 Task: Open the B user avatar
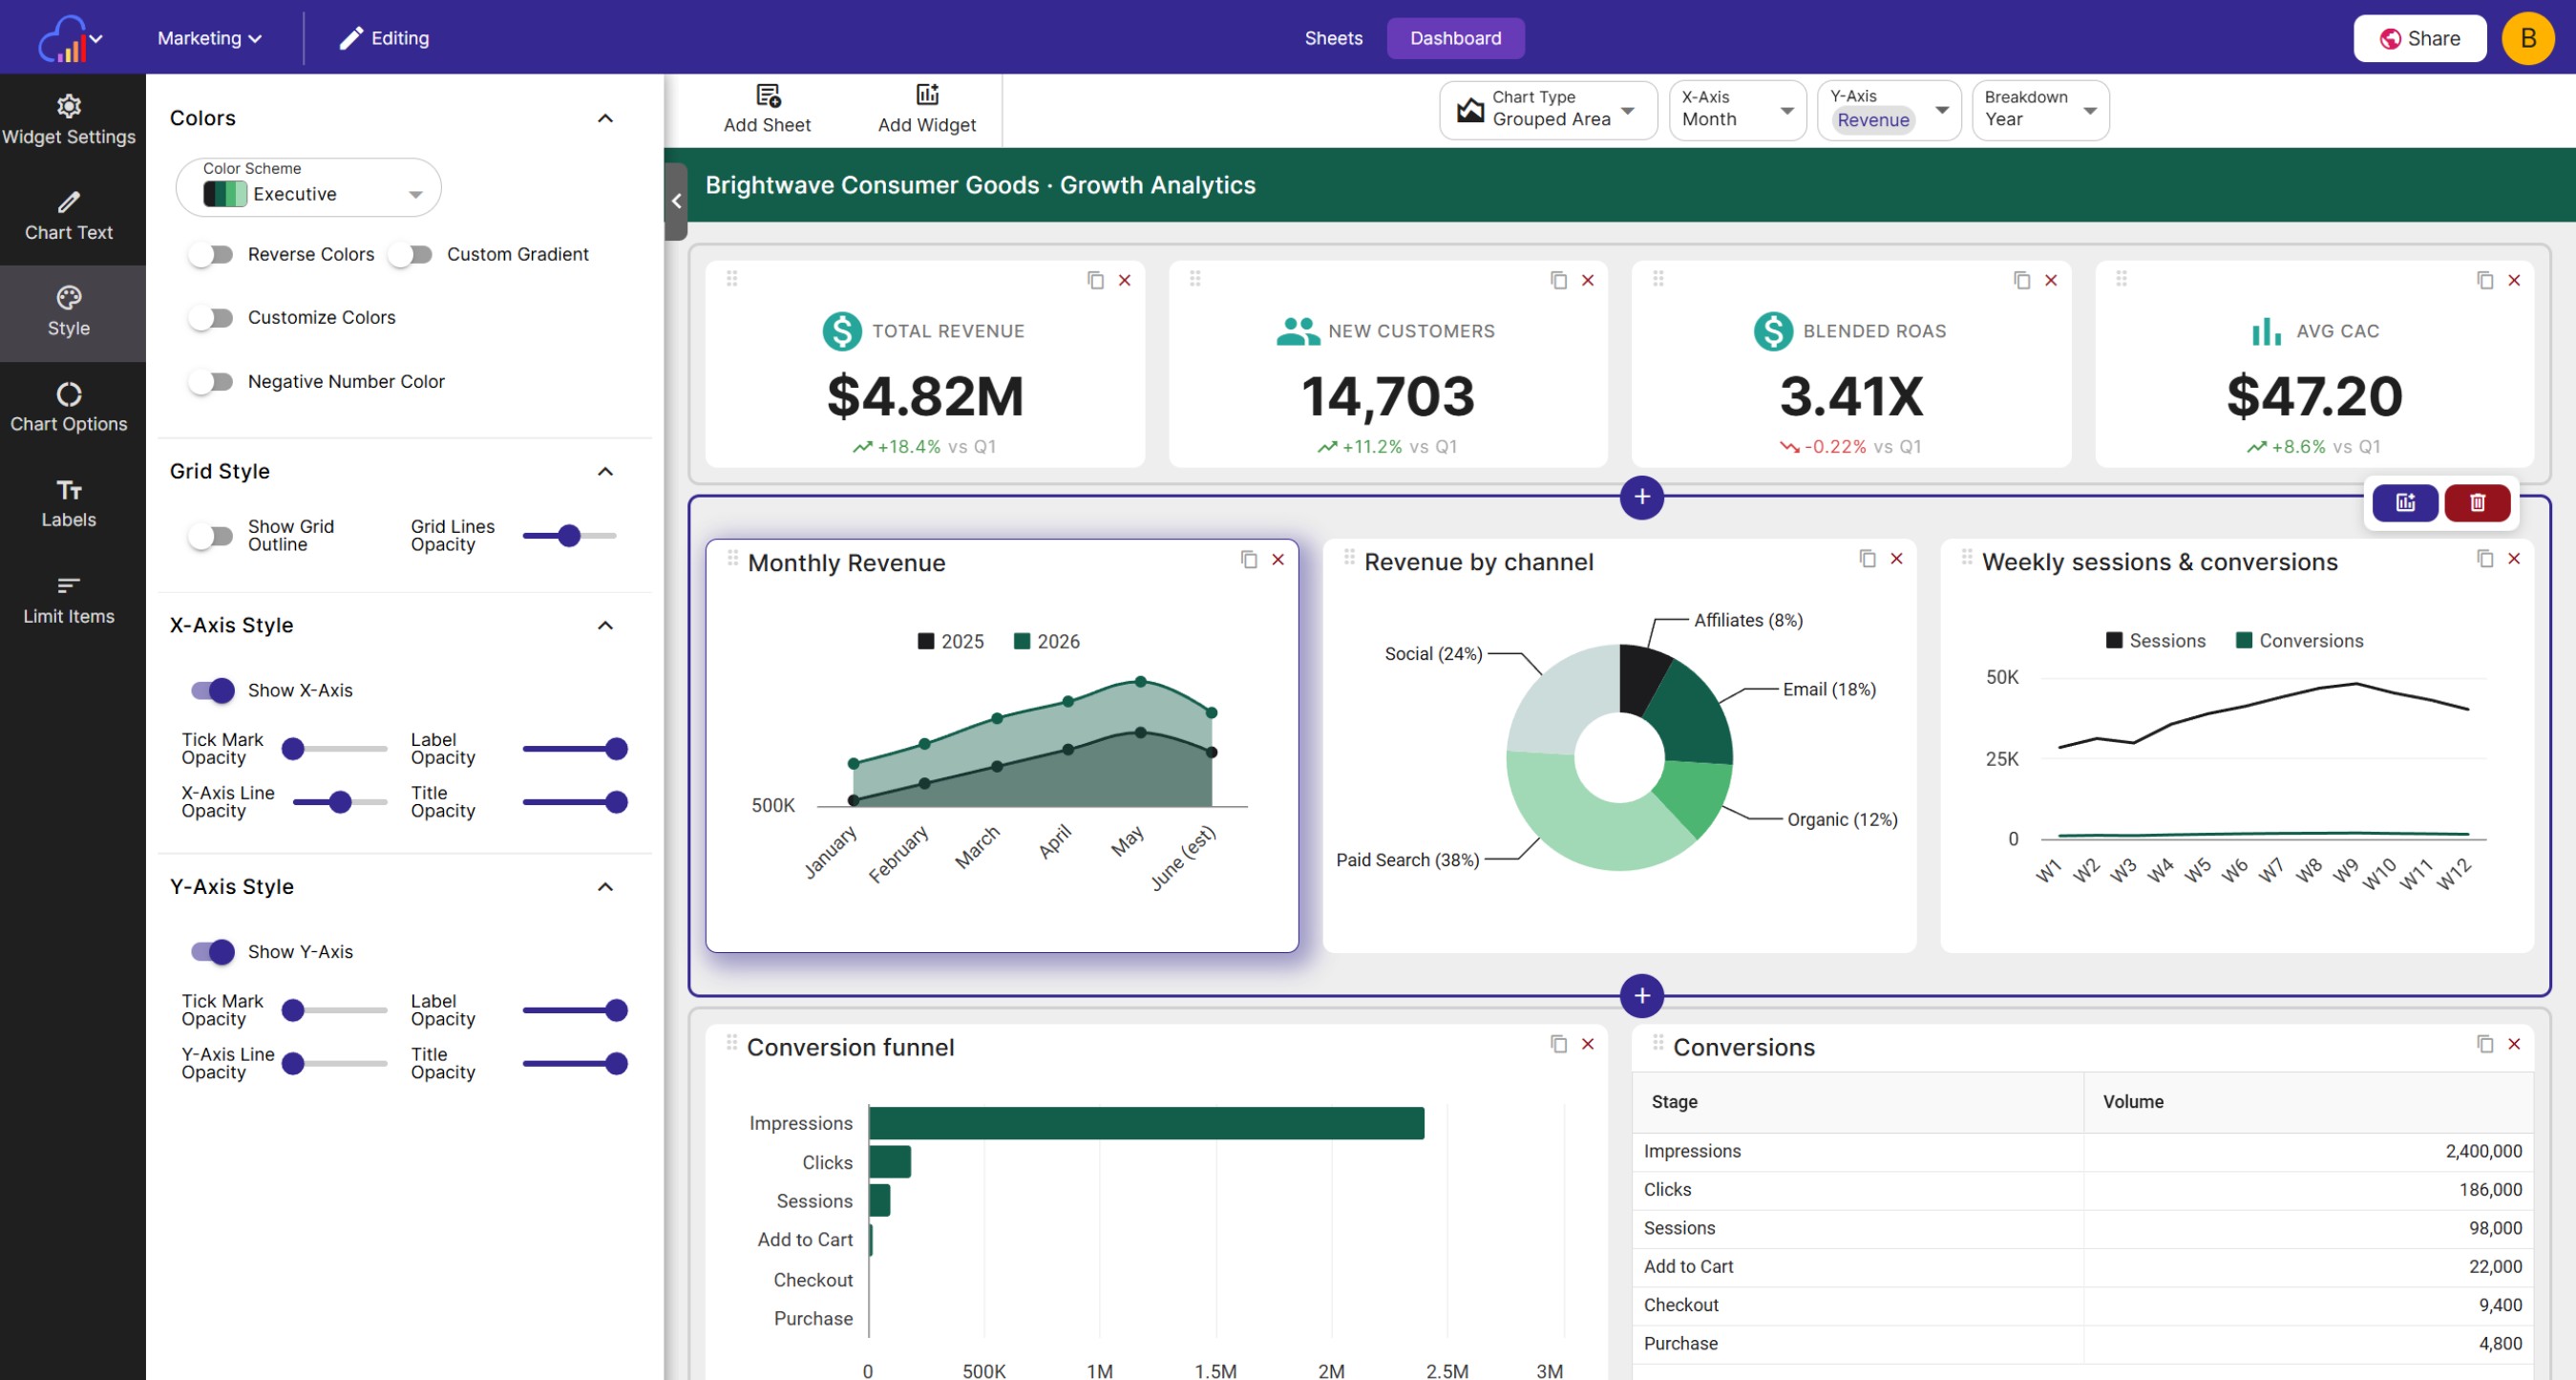point(2527,38)
